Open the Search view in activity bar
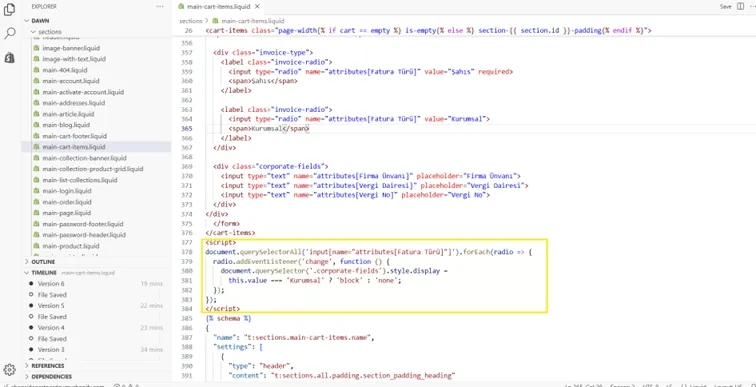Viewport: 756px width, 387px height. click(x=9, y=33)
